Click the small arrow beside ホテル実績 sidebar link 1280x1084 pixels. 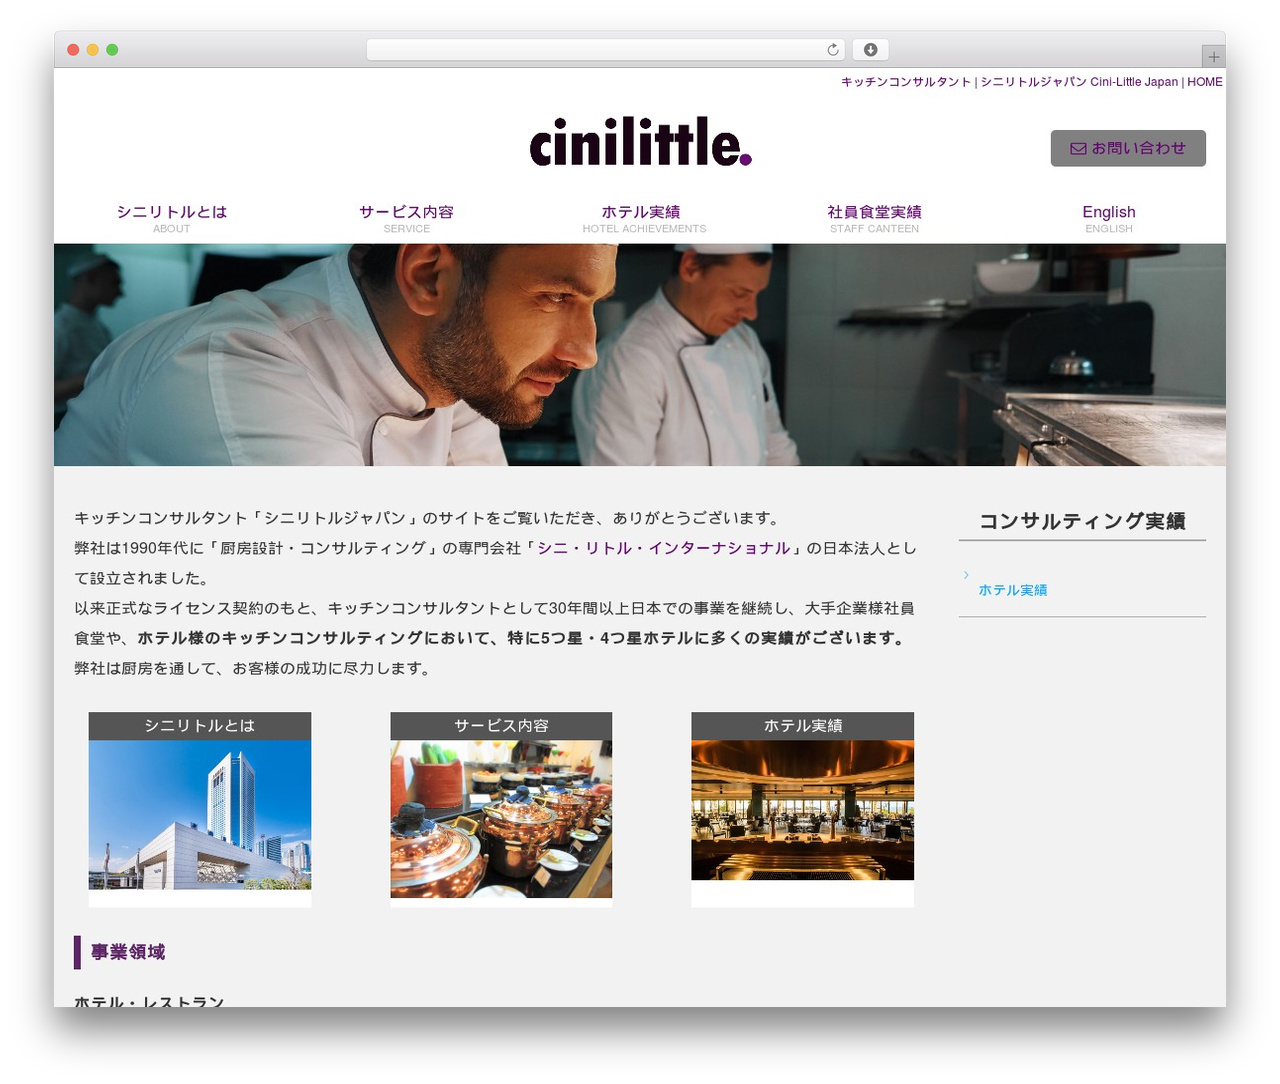(966, 575)
